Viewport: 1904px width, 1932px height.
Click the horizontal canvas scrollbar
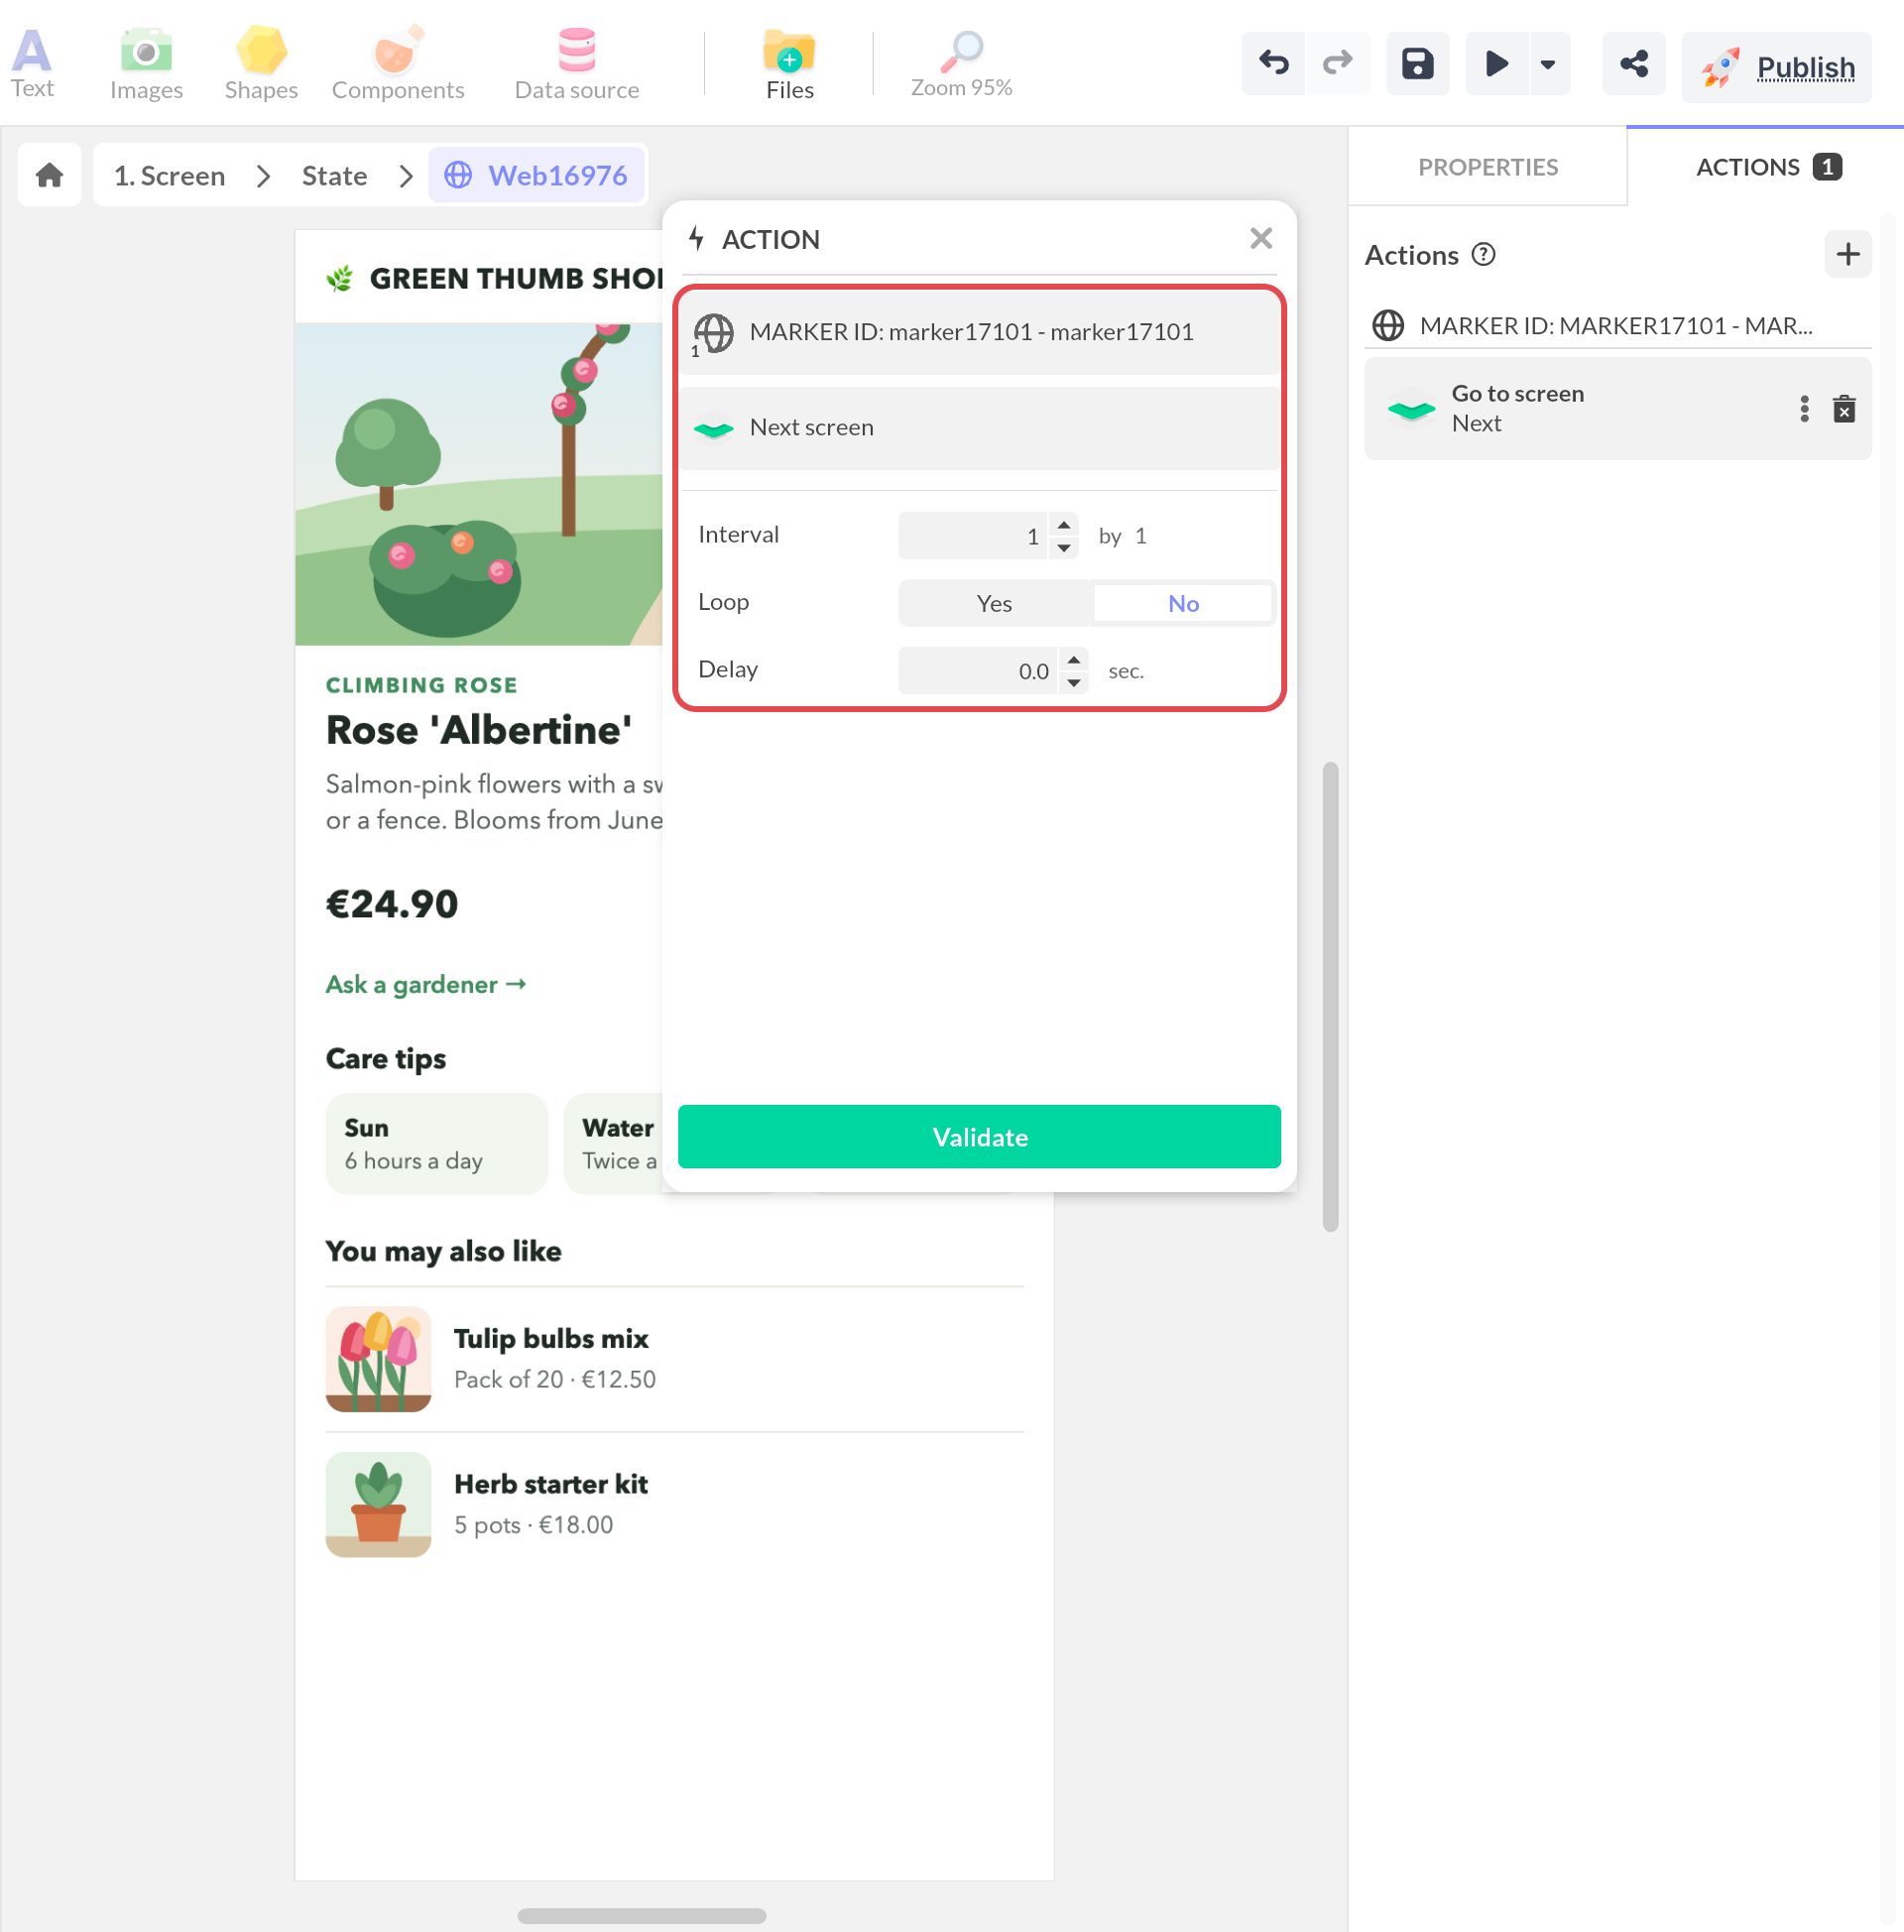[641, 1916]
